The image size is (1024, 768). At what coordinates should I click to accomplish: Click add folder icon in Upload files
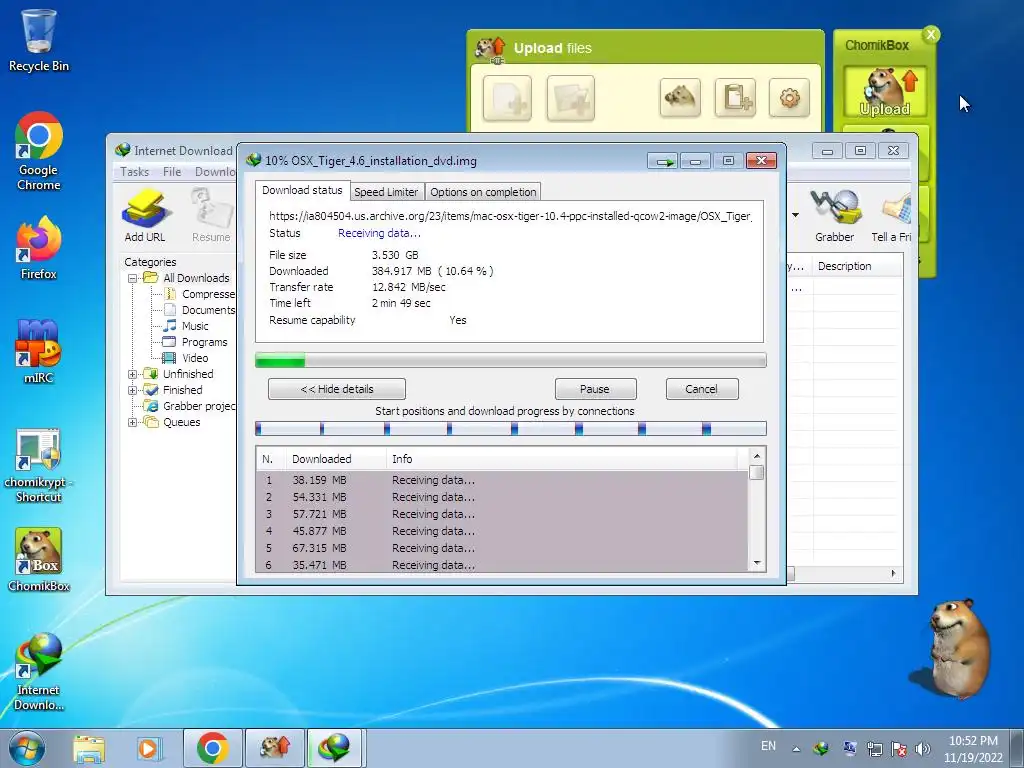(571, 99)
